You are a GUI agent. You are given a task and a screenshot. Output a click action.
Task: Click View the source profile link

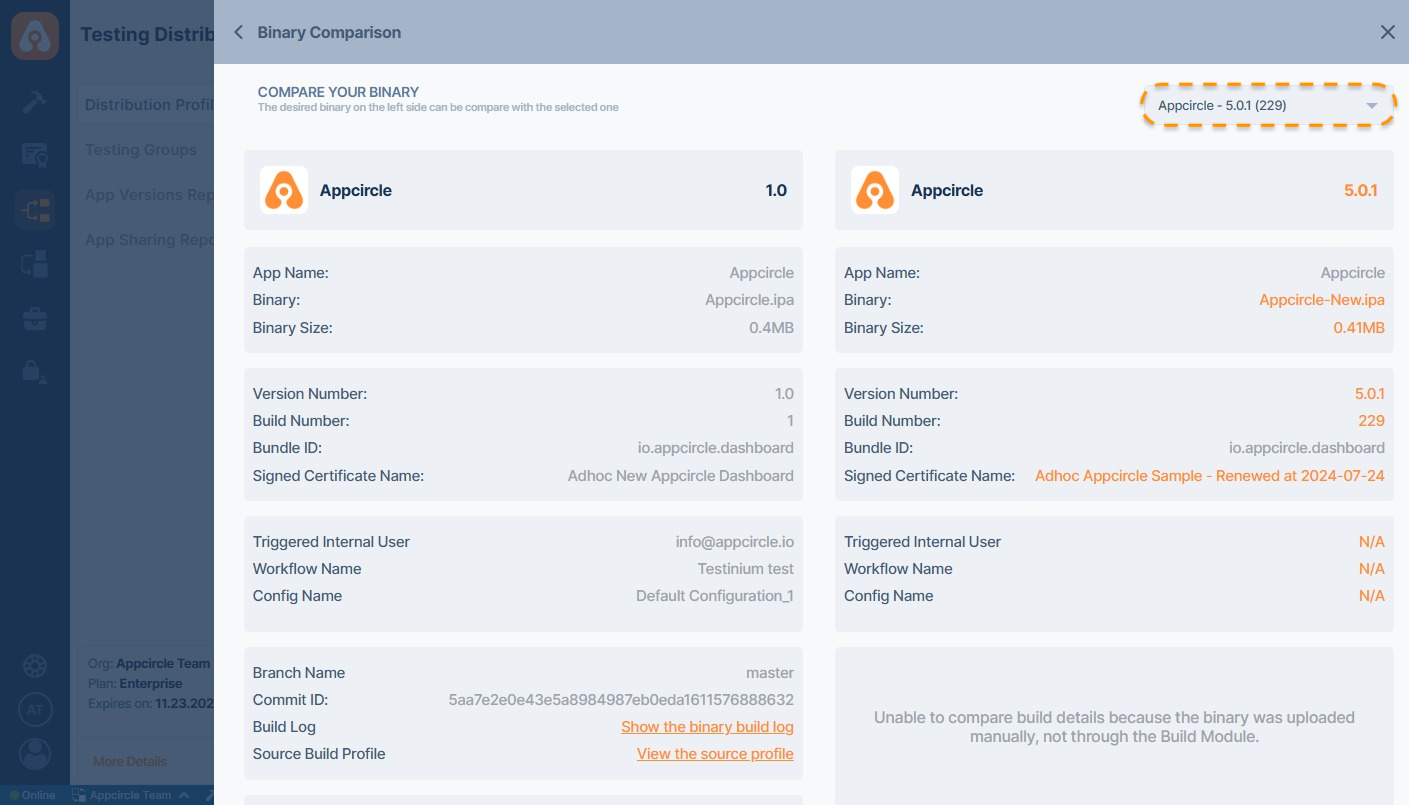pos(715,754)
